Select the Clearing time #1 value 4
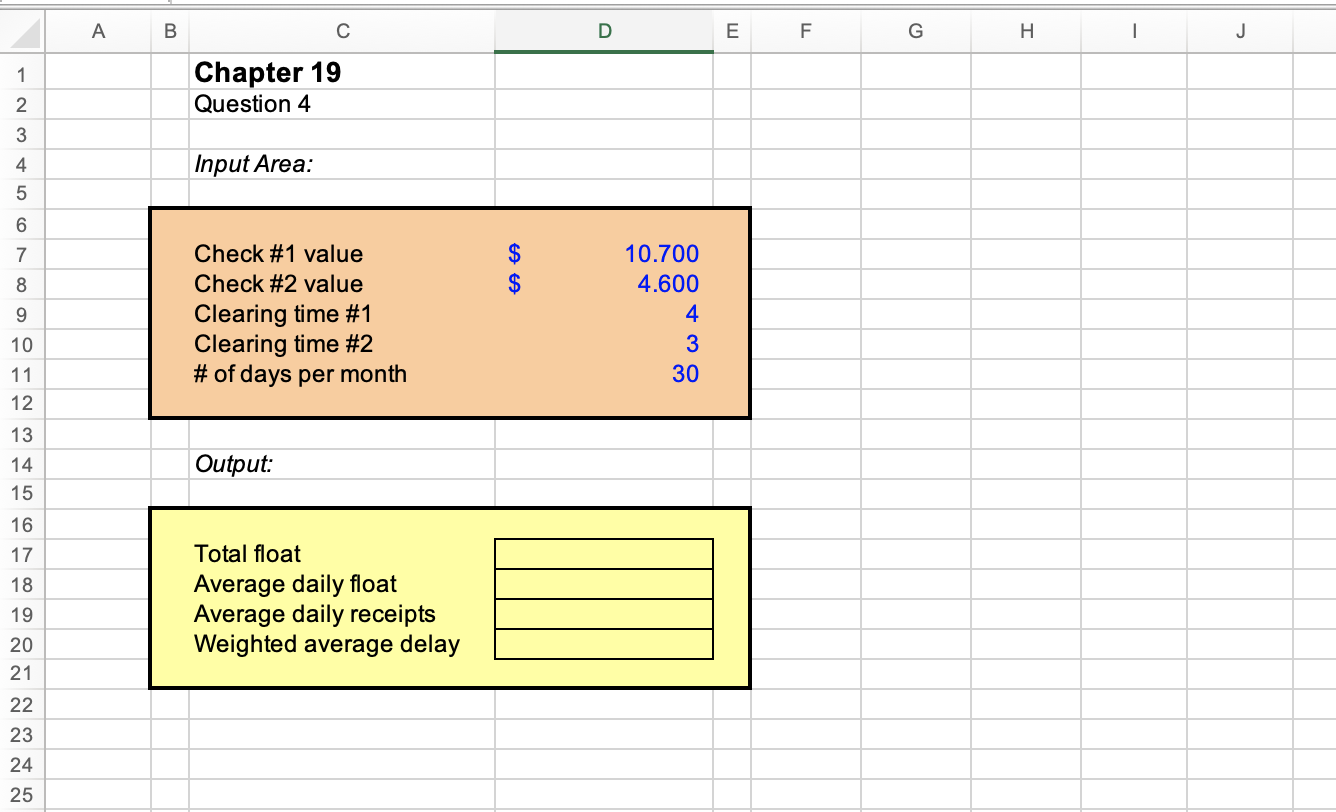Image resolution: width=1336 pixels, height=812 pixels. 604,314
